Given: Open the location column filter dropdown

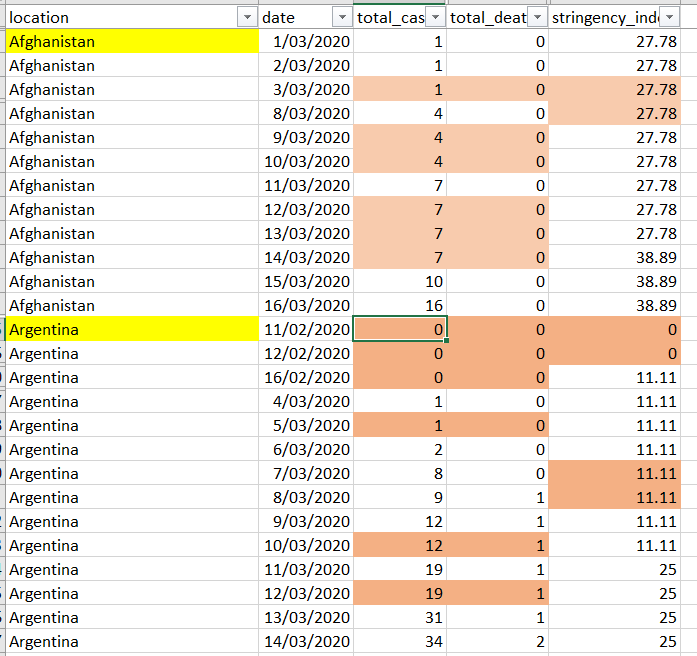Looking at the screenshot, I should [x=247, y=18].
